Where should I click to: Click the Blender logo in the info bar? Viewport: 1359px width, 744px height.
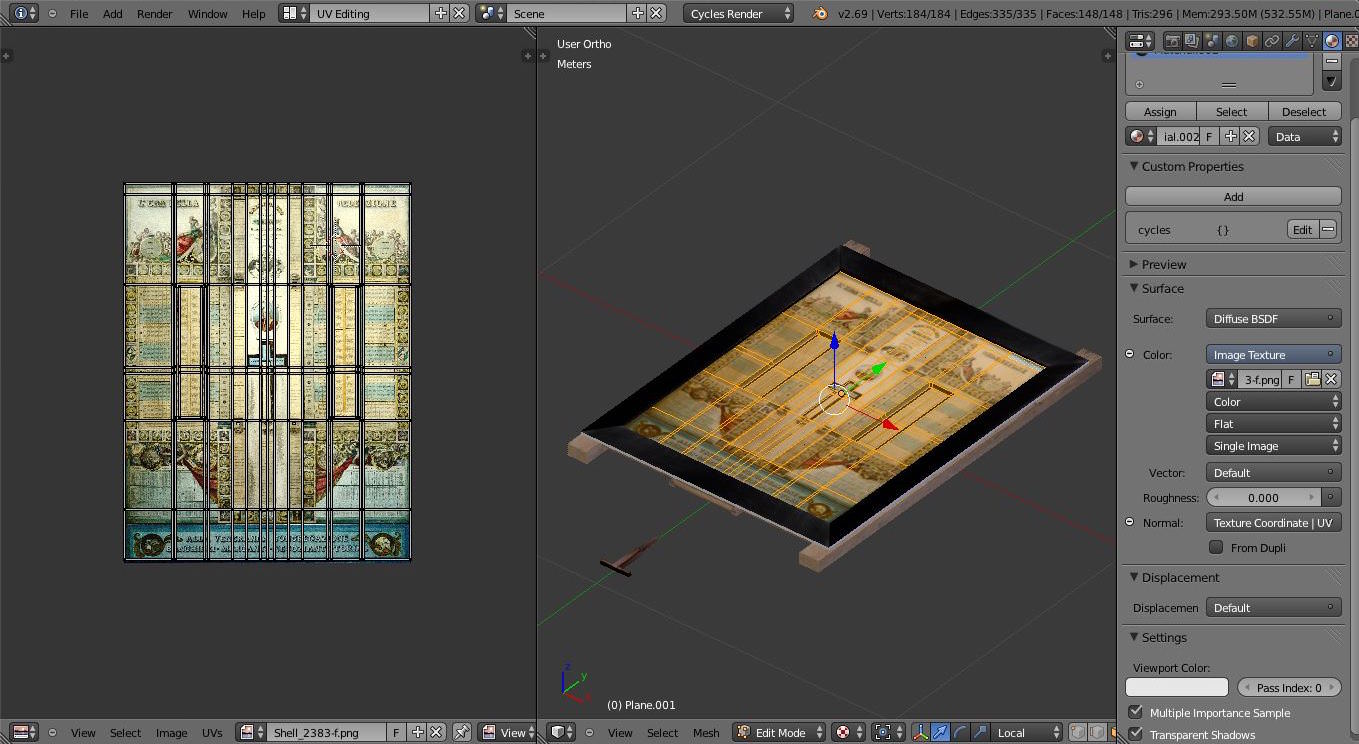click(x=820, y=13)
